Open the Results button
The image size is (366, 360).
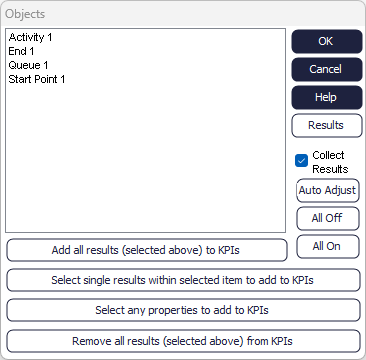(327, 125)
